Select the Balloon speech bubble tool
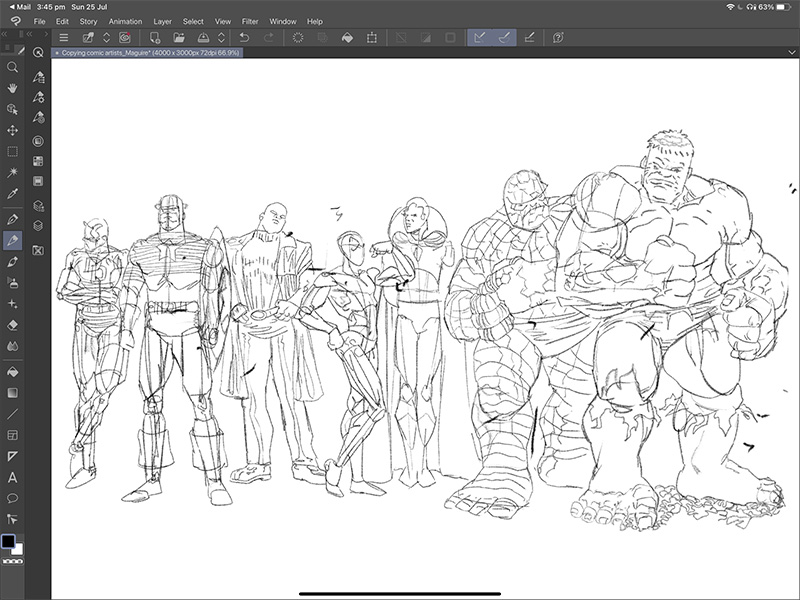 coord(12,498)
